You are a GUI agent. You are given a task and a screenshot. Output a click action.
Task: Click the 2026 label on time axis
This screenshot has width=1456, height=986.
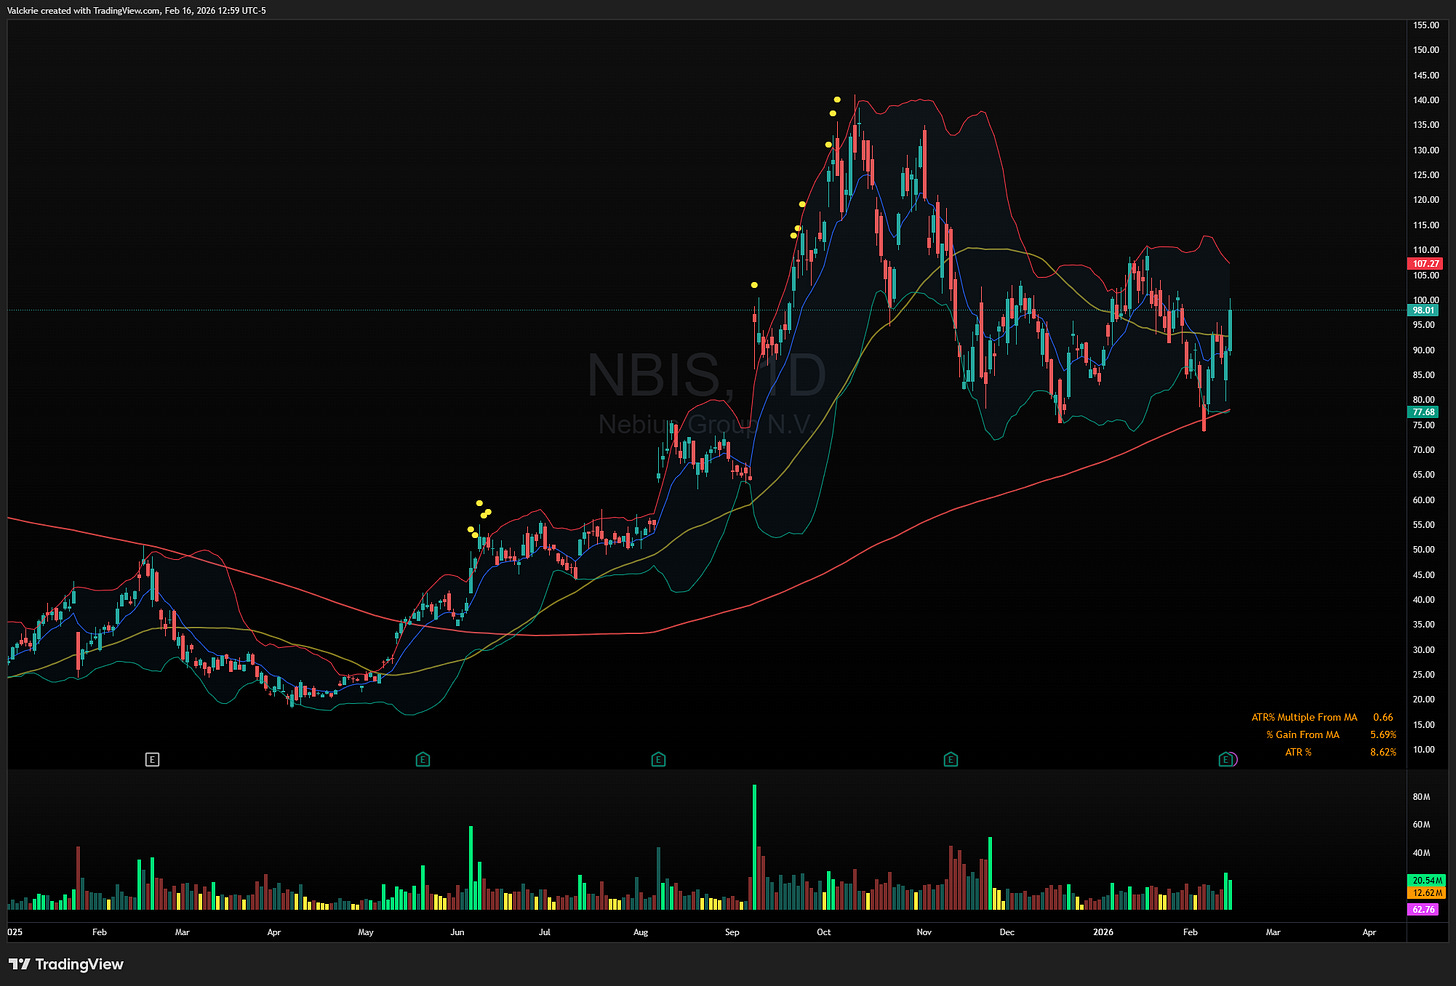pyautogui.click(x=1103, y=932)
